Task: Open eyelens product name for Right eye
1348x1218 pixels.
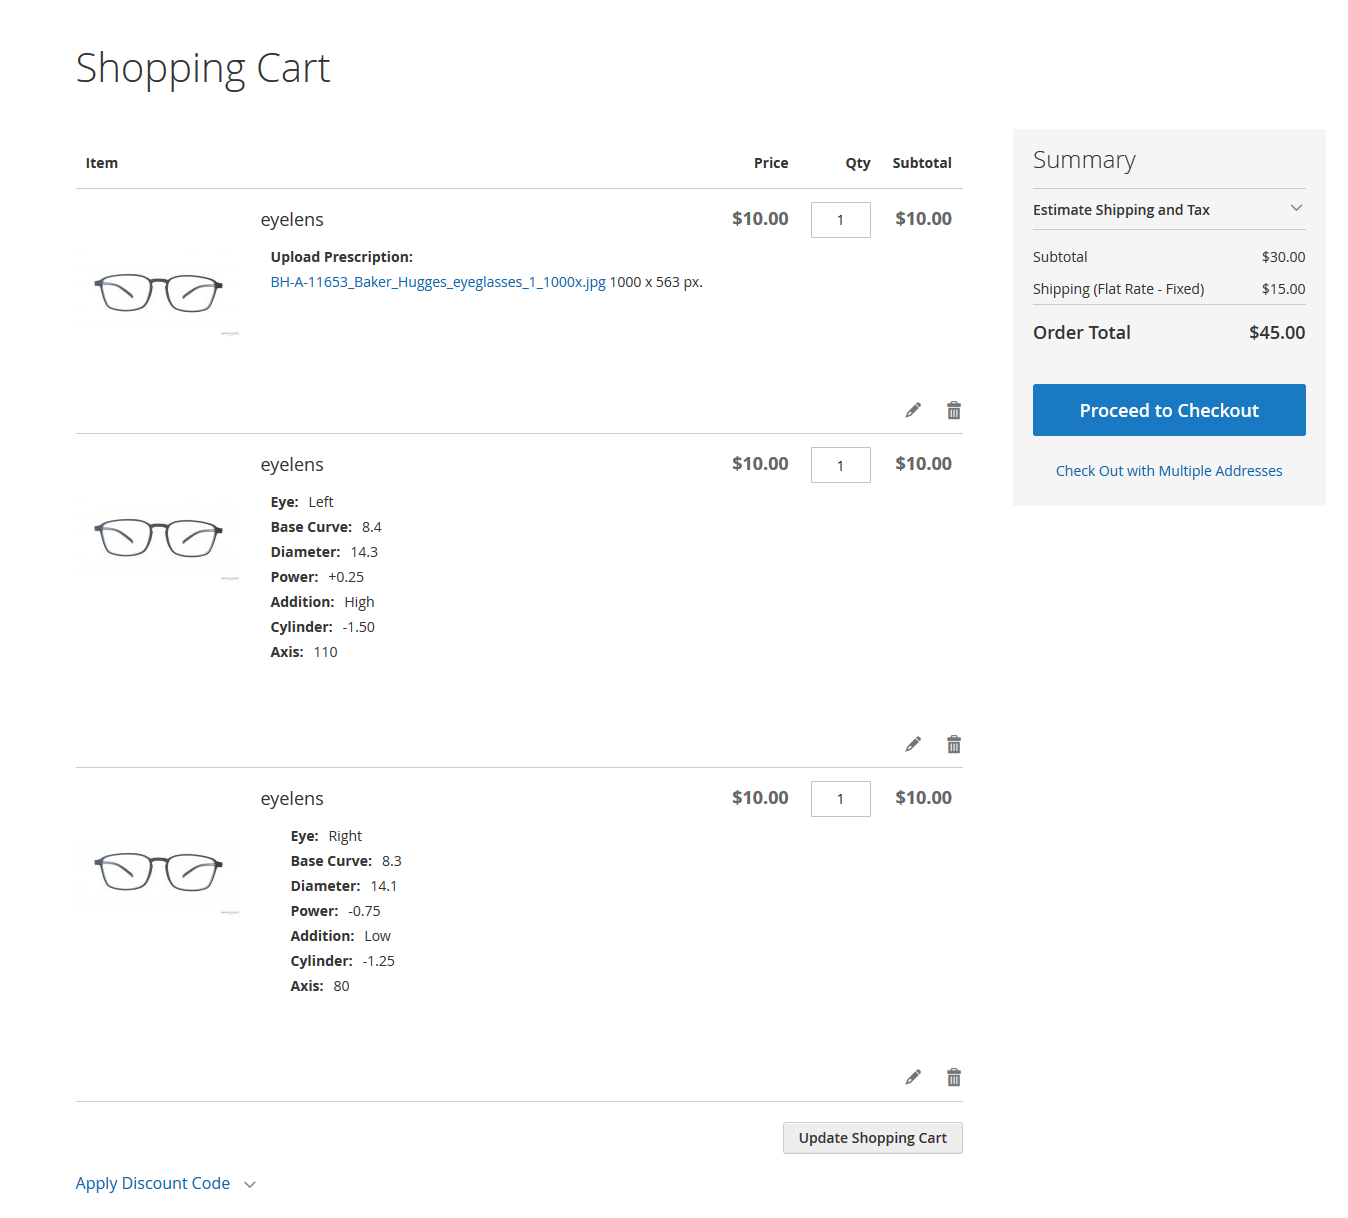Action: pos(292,799)
